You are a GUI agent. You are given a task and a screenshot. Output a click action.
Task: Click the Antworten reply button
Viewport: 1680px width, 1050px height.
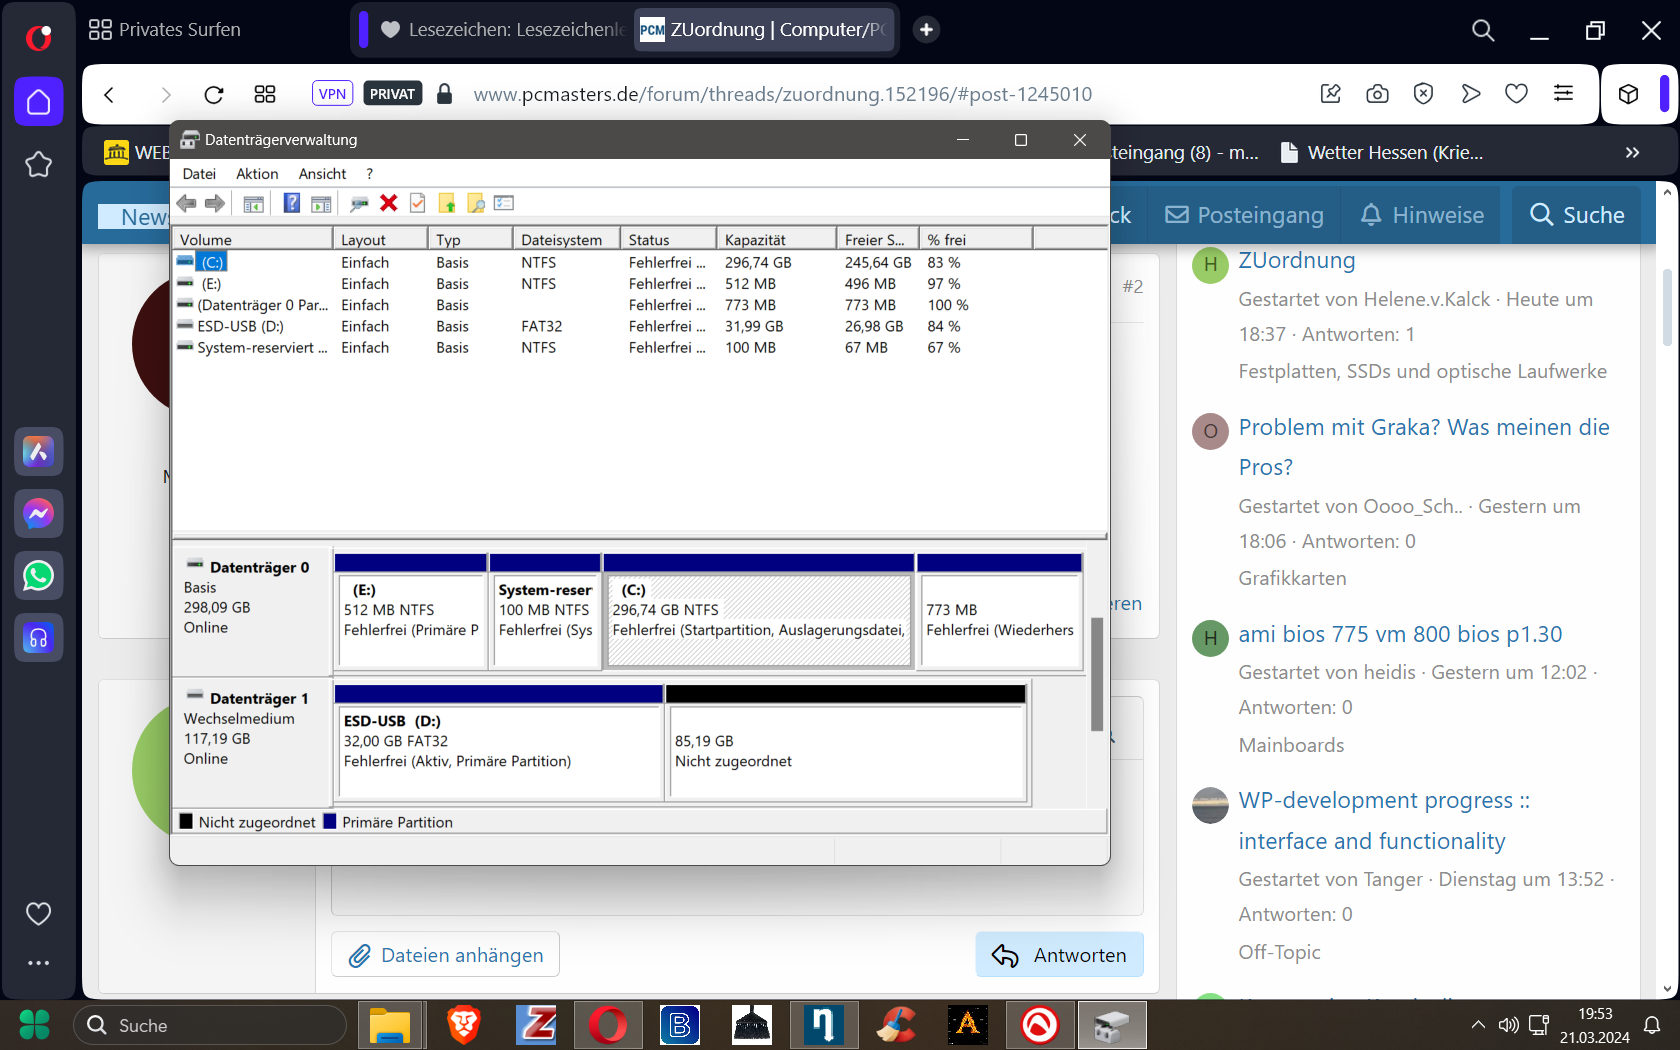[x=1059, y=955]
